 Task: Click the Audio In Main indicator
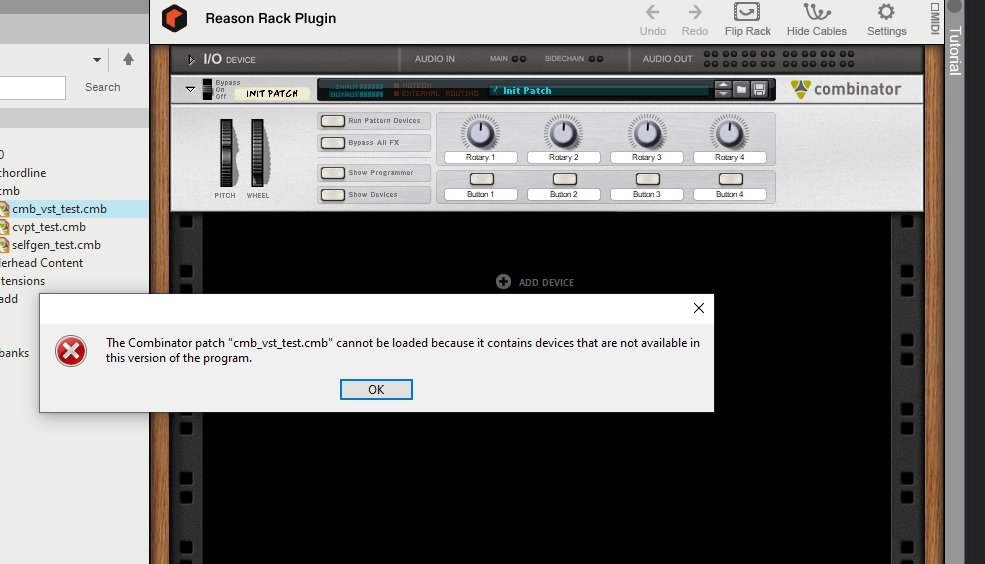point(519,59)
